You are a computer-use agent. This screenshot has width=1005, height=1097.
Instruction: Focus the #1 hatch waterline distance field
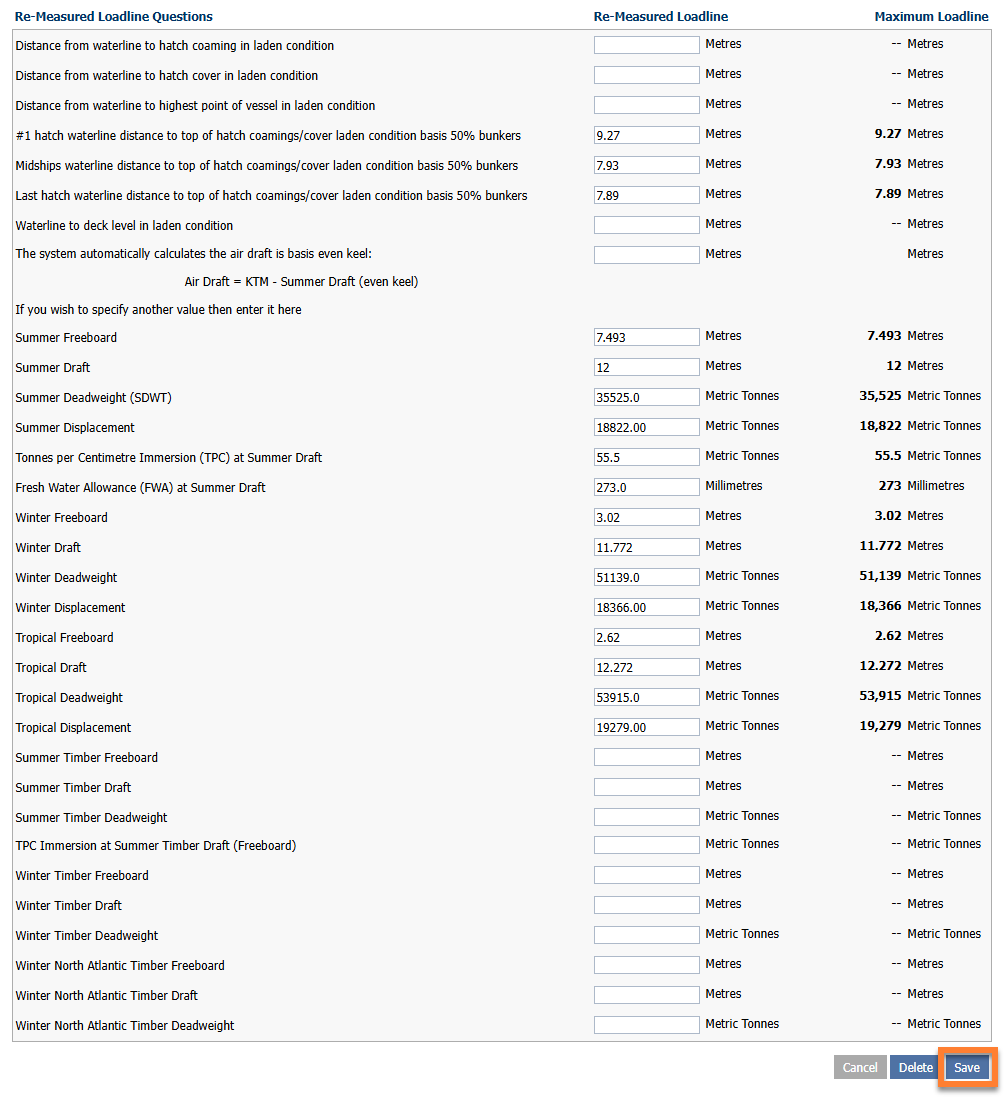tap(646, 135)
